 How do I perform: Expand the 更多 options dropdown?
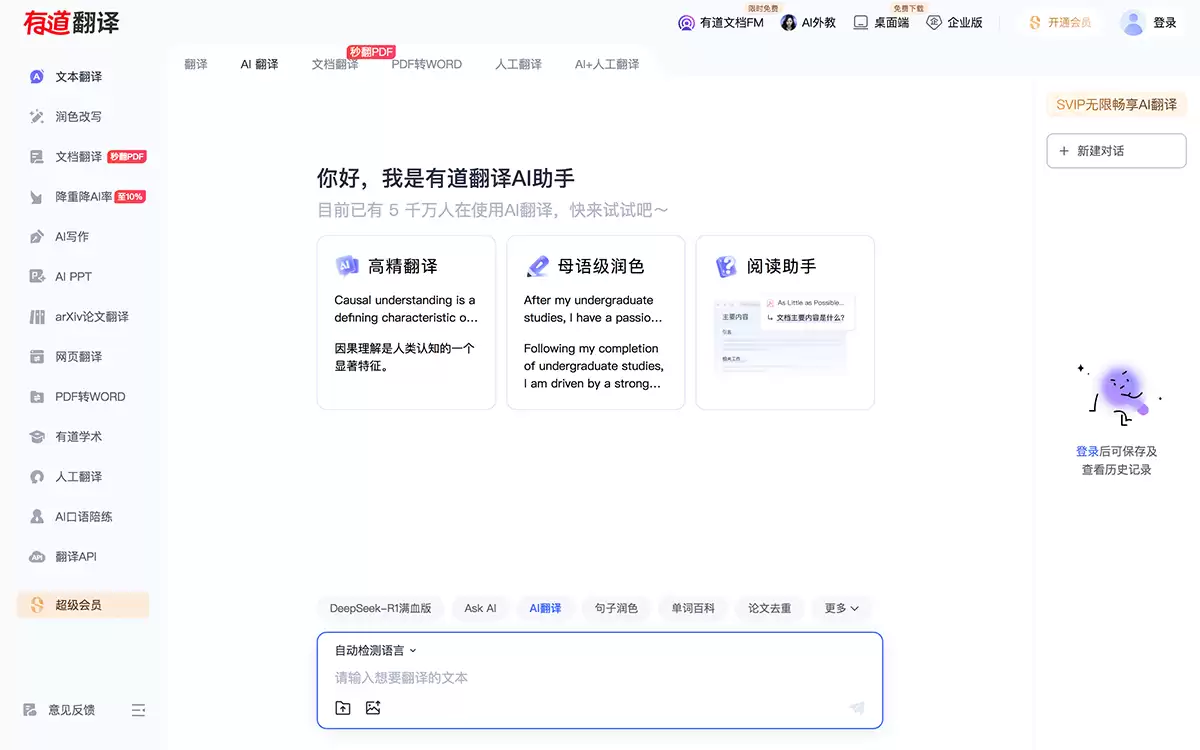point(841,608)
